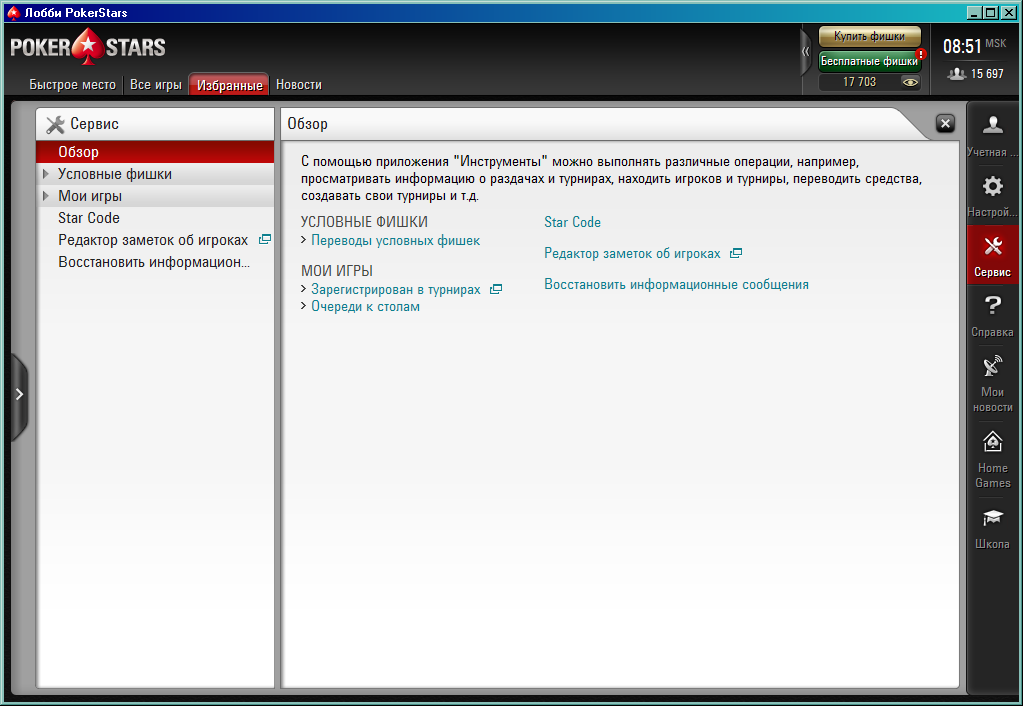Click the red alert badge on Бесплатные фишки
The image size is (1023, 706).
coord(921,54)
